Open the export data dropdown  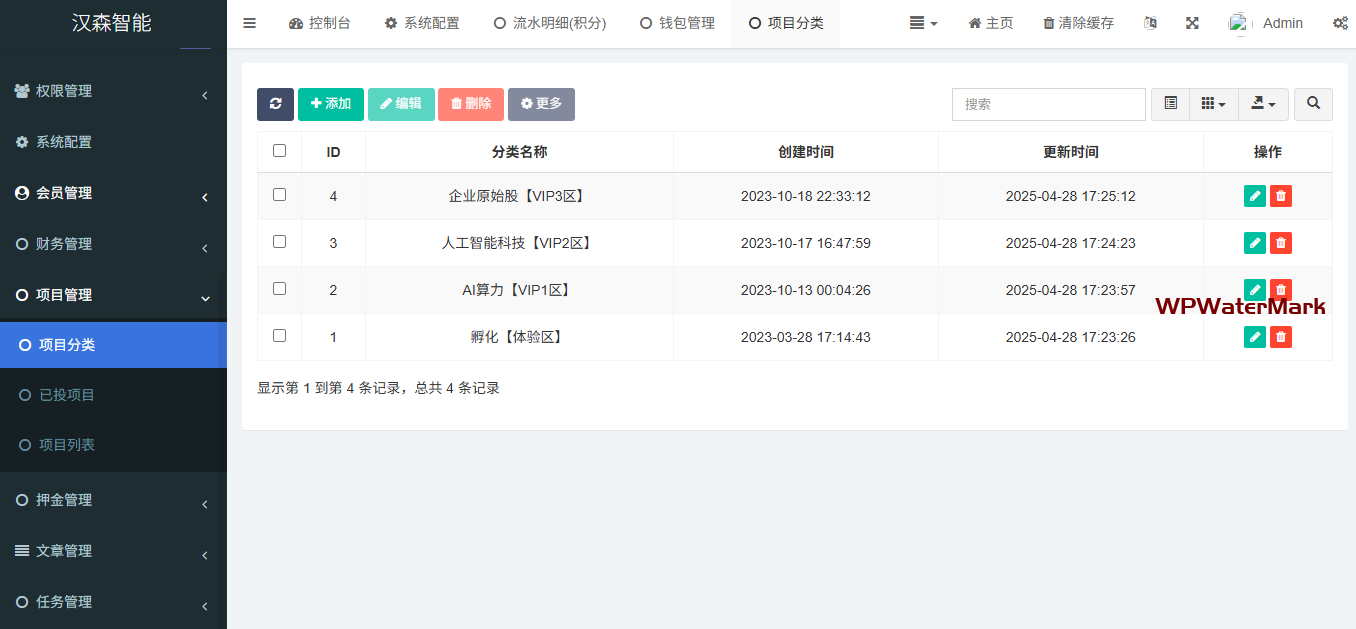1263,104
